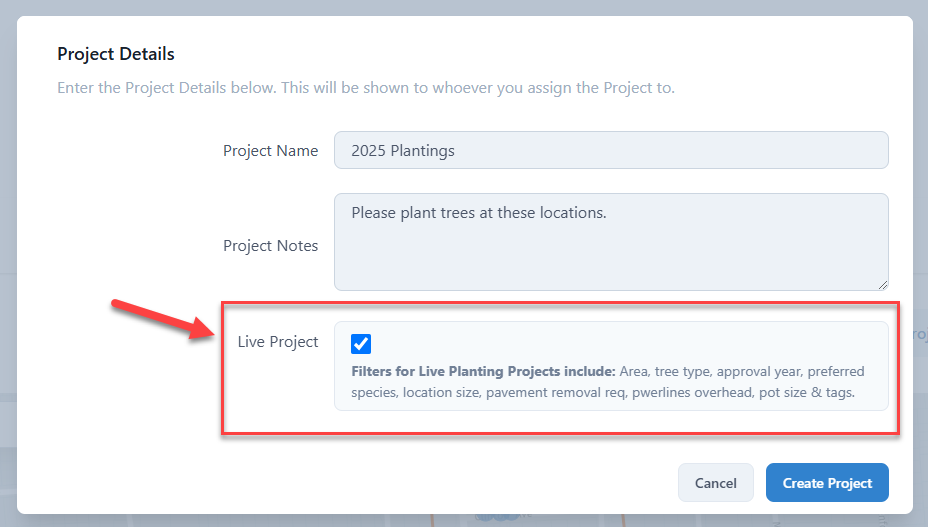This screenshot has height=527, width=928.
Task: Click the 'Please plant trees at these locations' text
Action: (479, 213)
